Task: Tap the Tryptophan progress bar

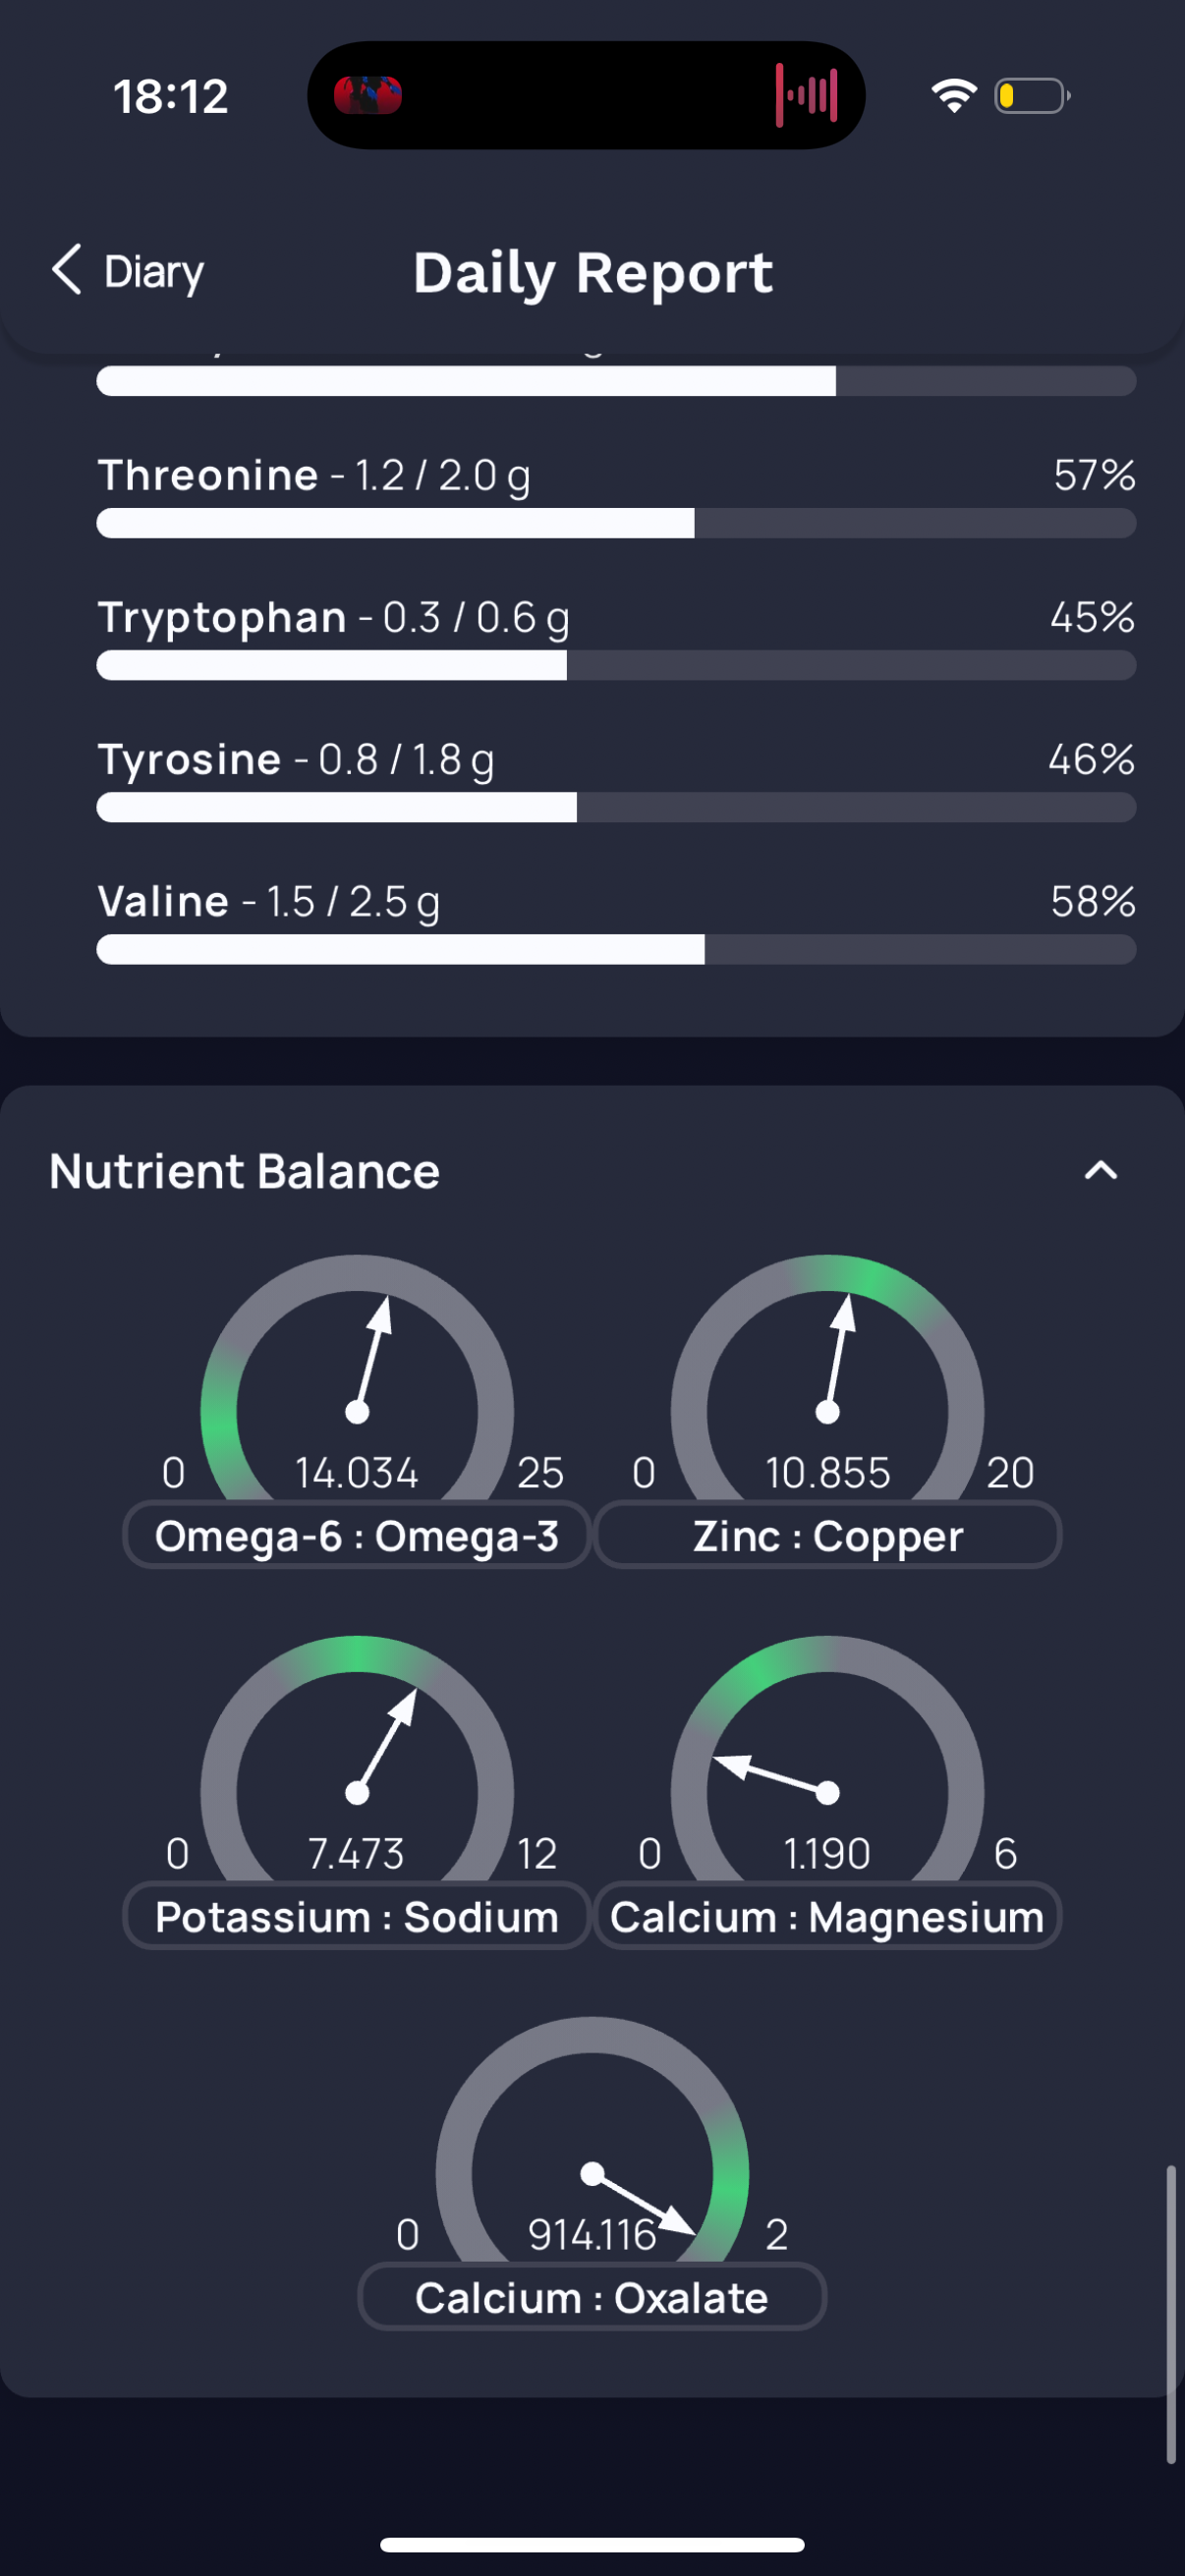Action: 616,665
